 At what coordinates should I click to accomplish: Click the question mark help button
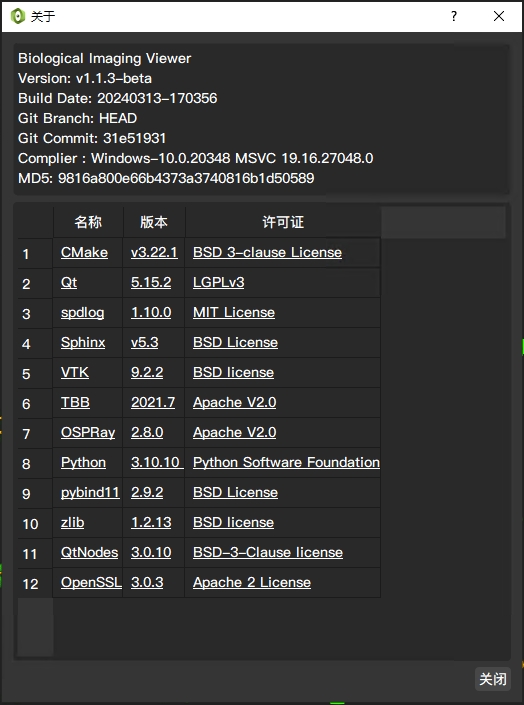click(x=454, y=17)
